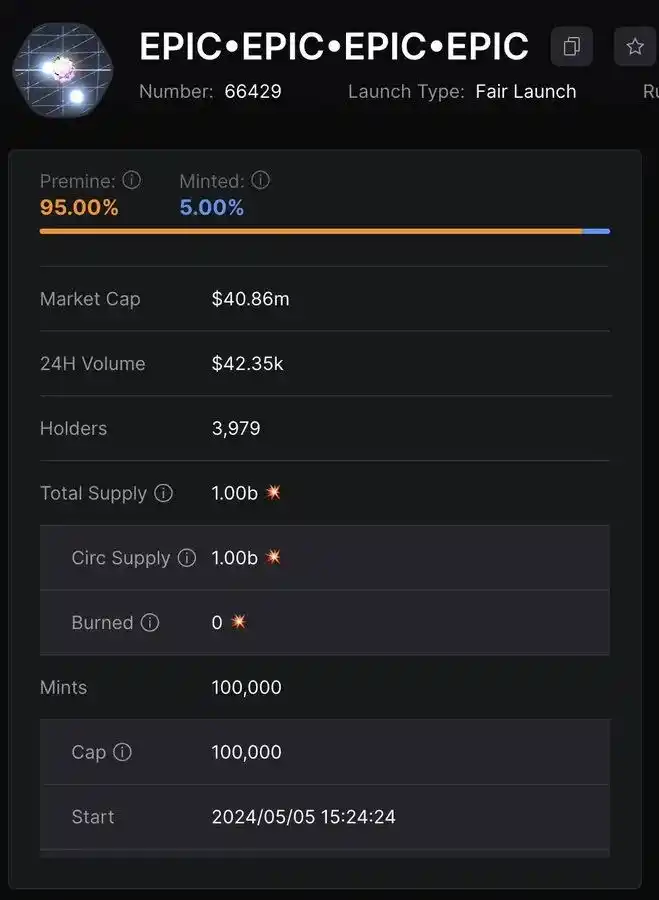Click the info icon beside Circ Supply
659x900 pixels.
coord(186,558)
